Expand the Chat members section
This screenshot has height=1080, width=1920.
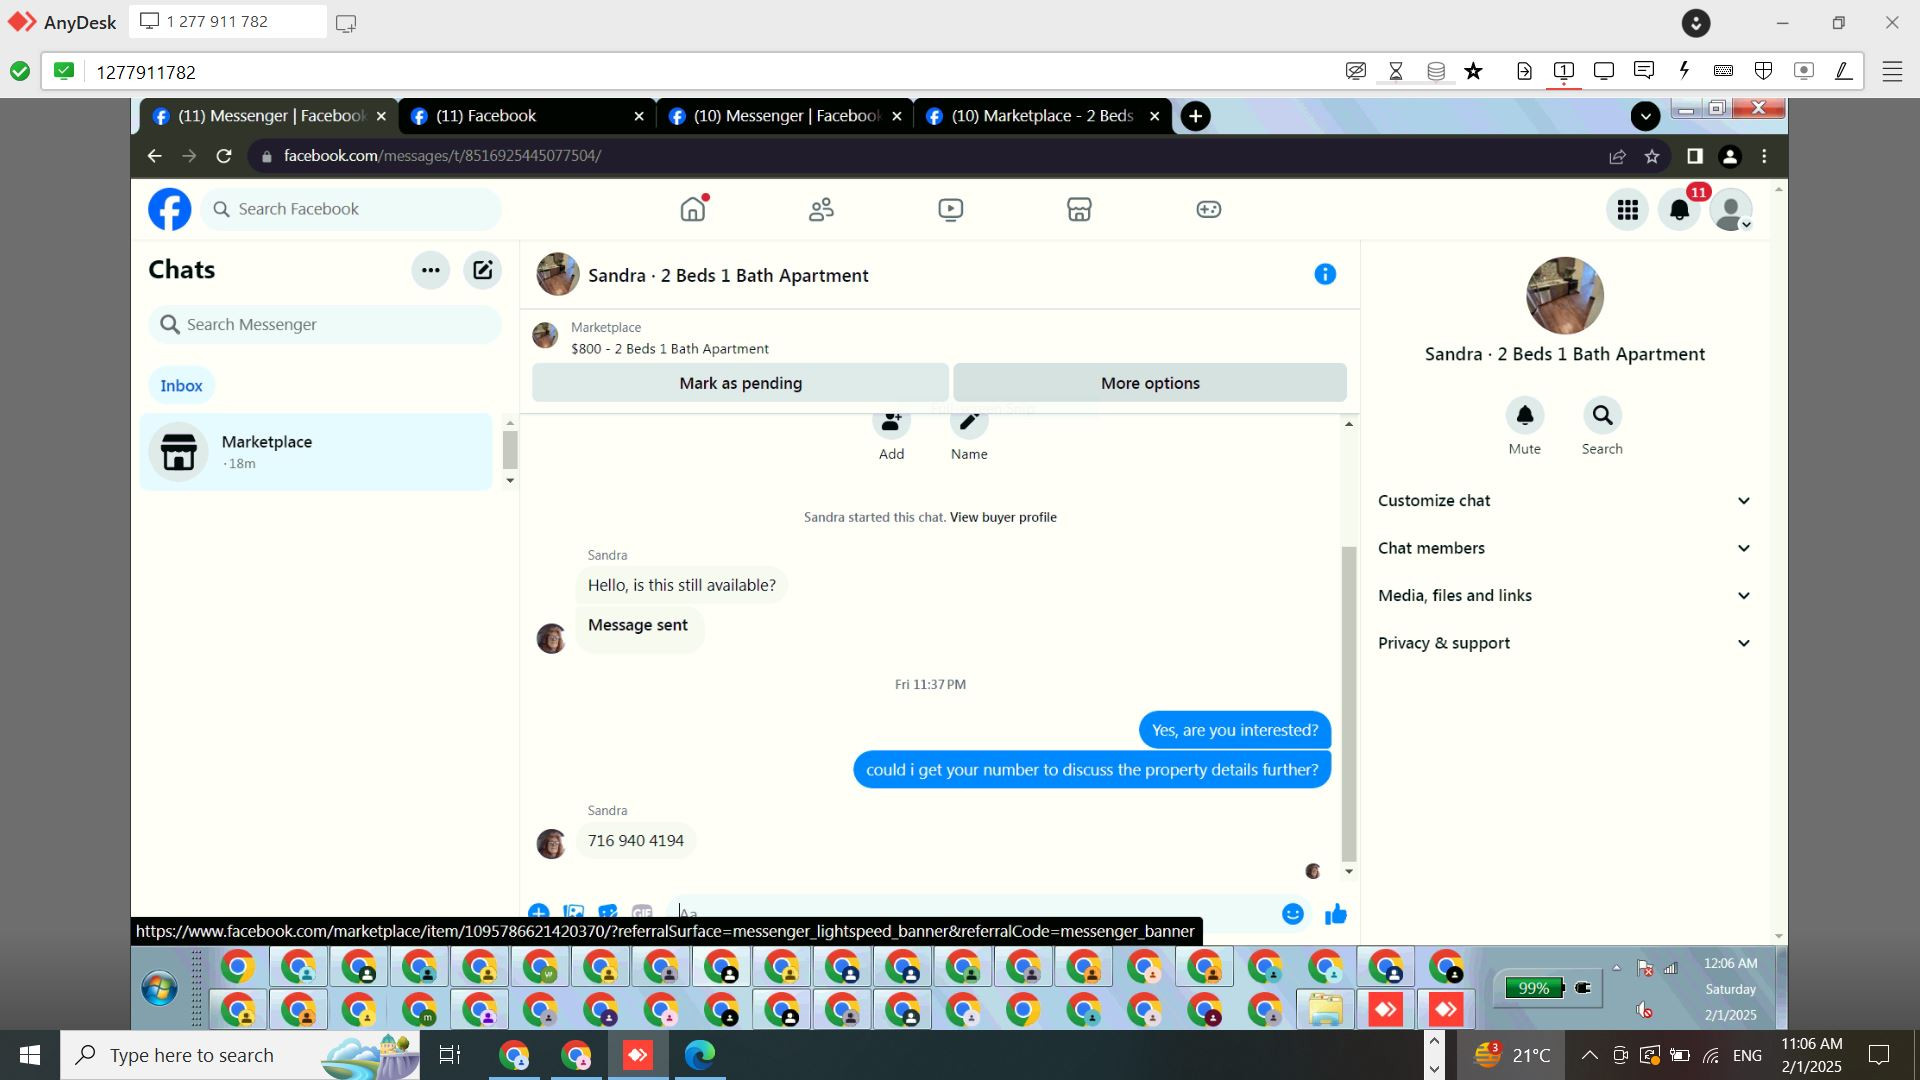click(x=1564, y=548)
